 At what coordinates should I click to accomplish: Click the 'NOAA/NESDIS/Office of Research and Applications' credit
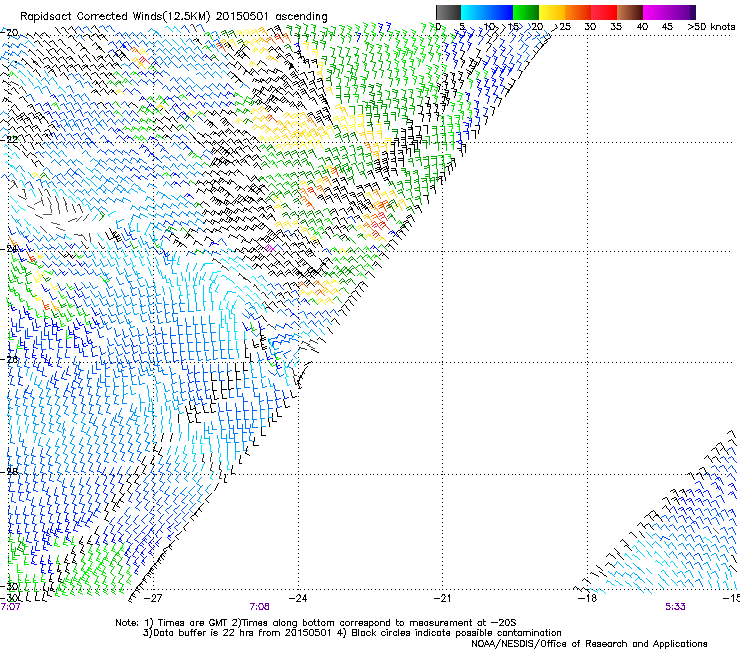(589, 643)
